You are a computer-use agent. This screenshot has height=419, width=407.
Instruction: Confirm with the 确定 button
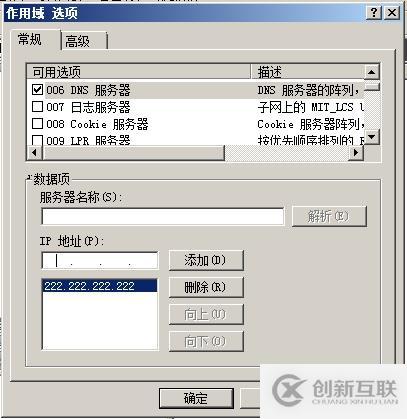point(196,398)
